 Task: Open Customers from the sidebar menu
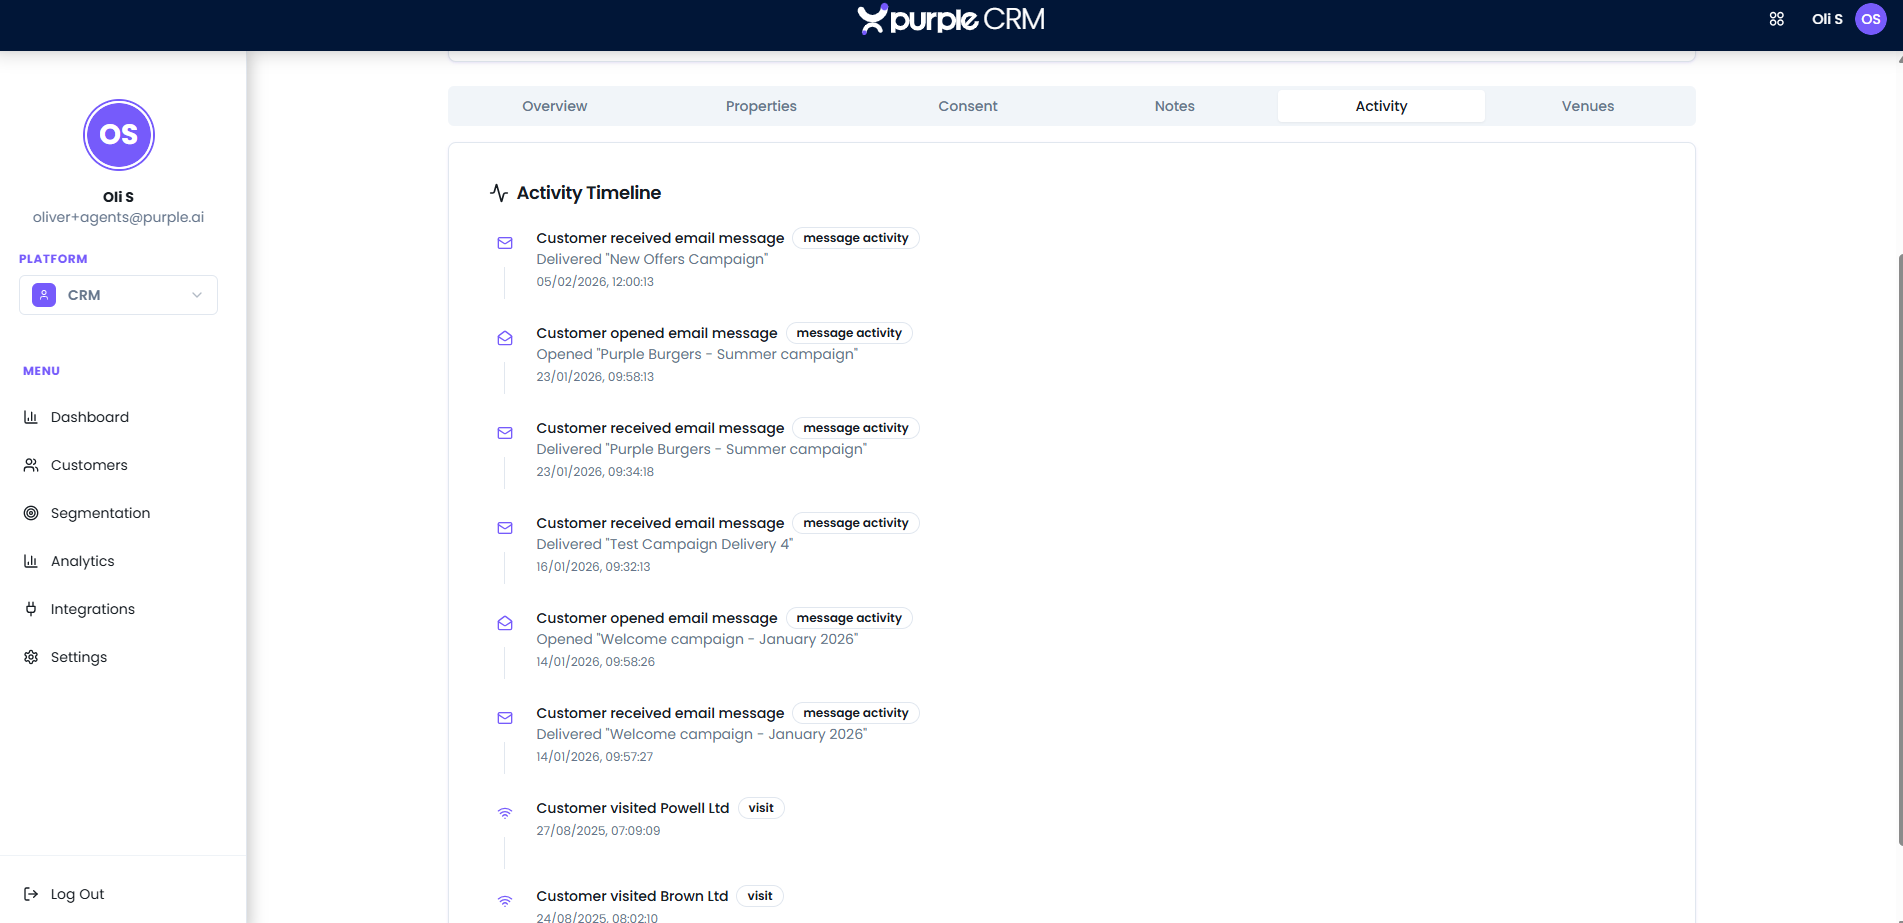pyautogui.click(x=89, y=465)
